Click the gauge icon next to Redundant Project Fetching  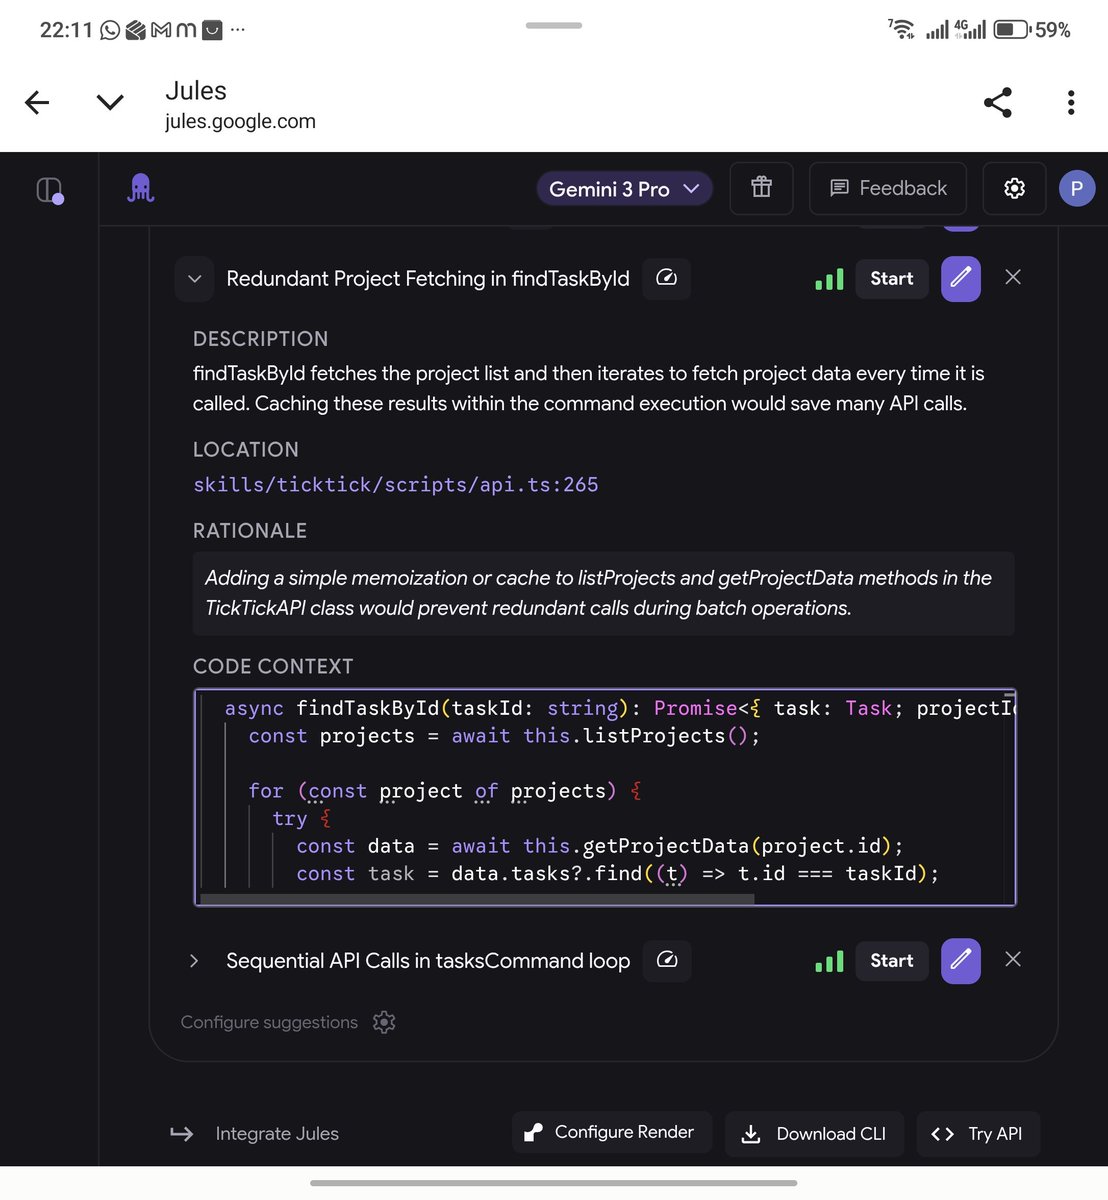(666, 278)
